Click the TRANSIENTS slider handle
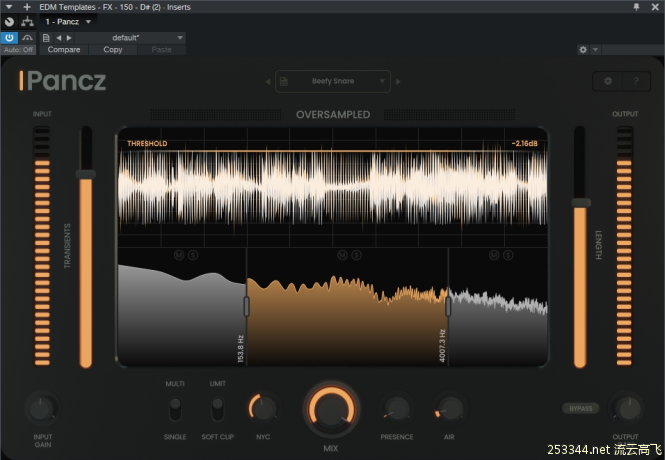The width and height of the screenshot is (665, 460). tap(86, 174)
